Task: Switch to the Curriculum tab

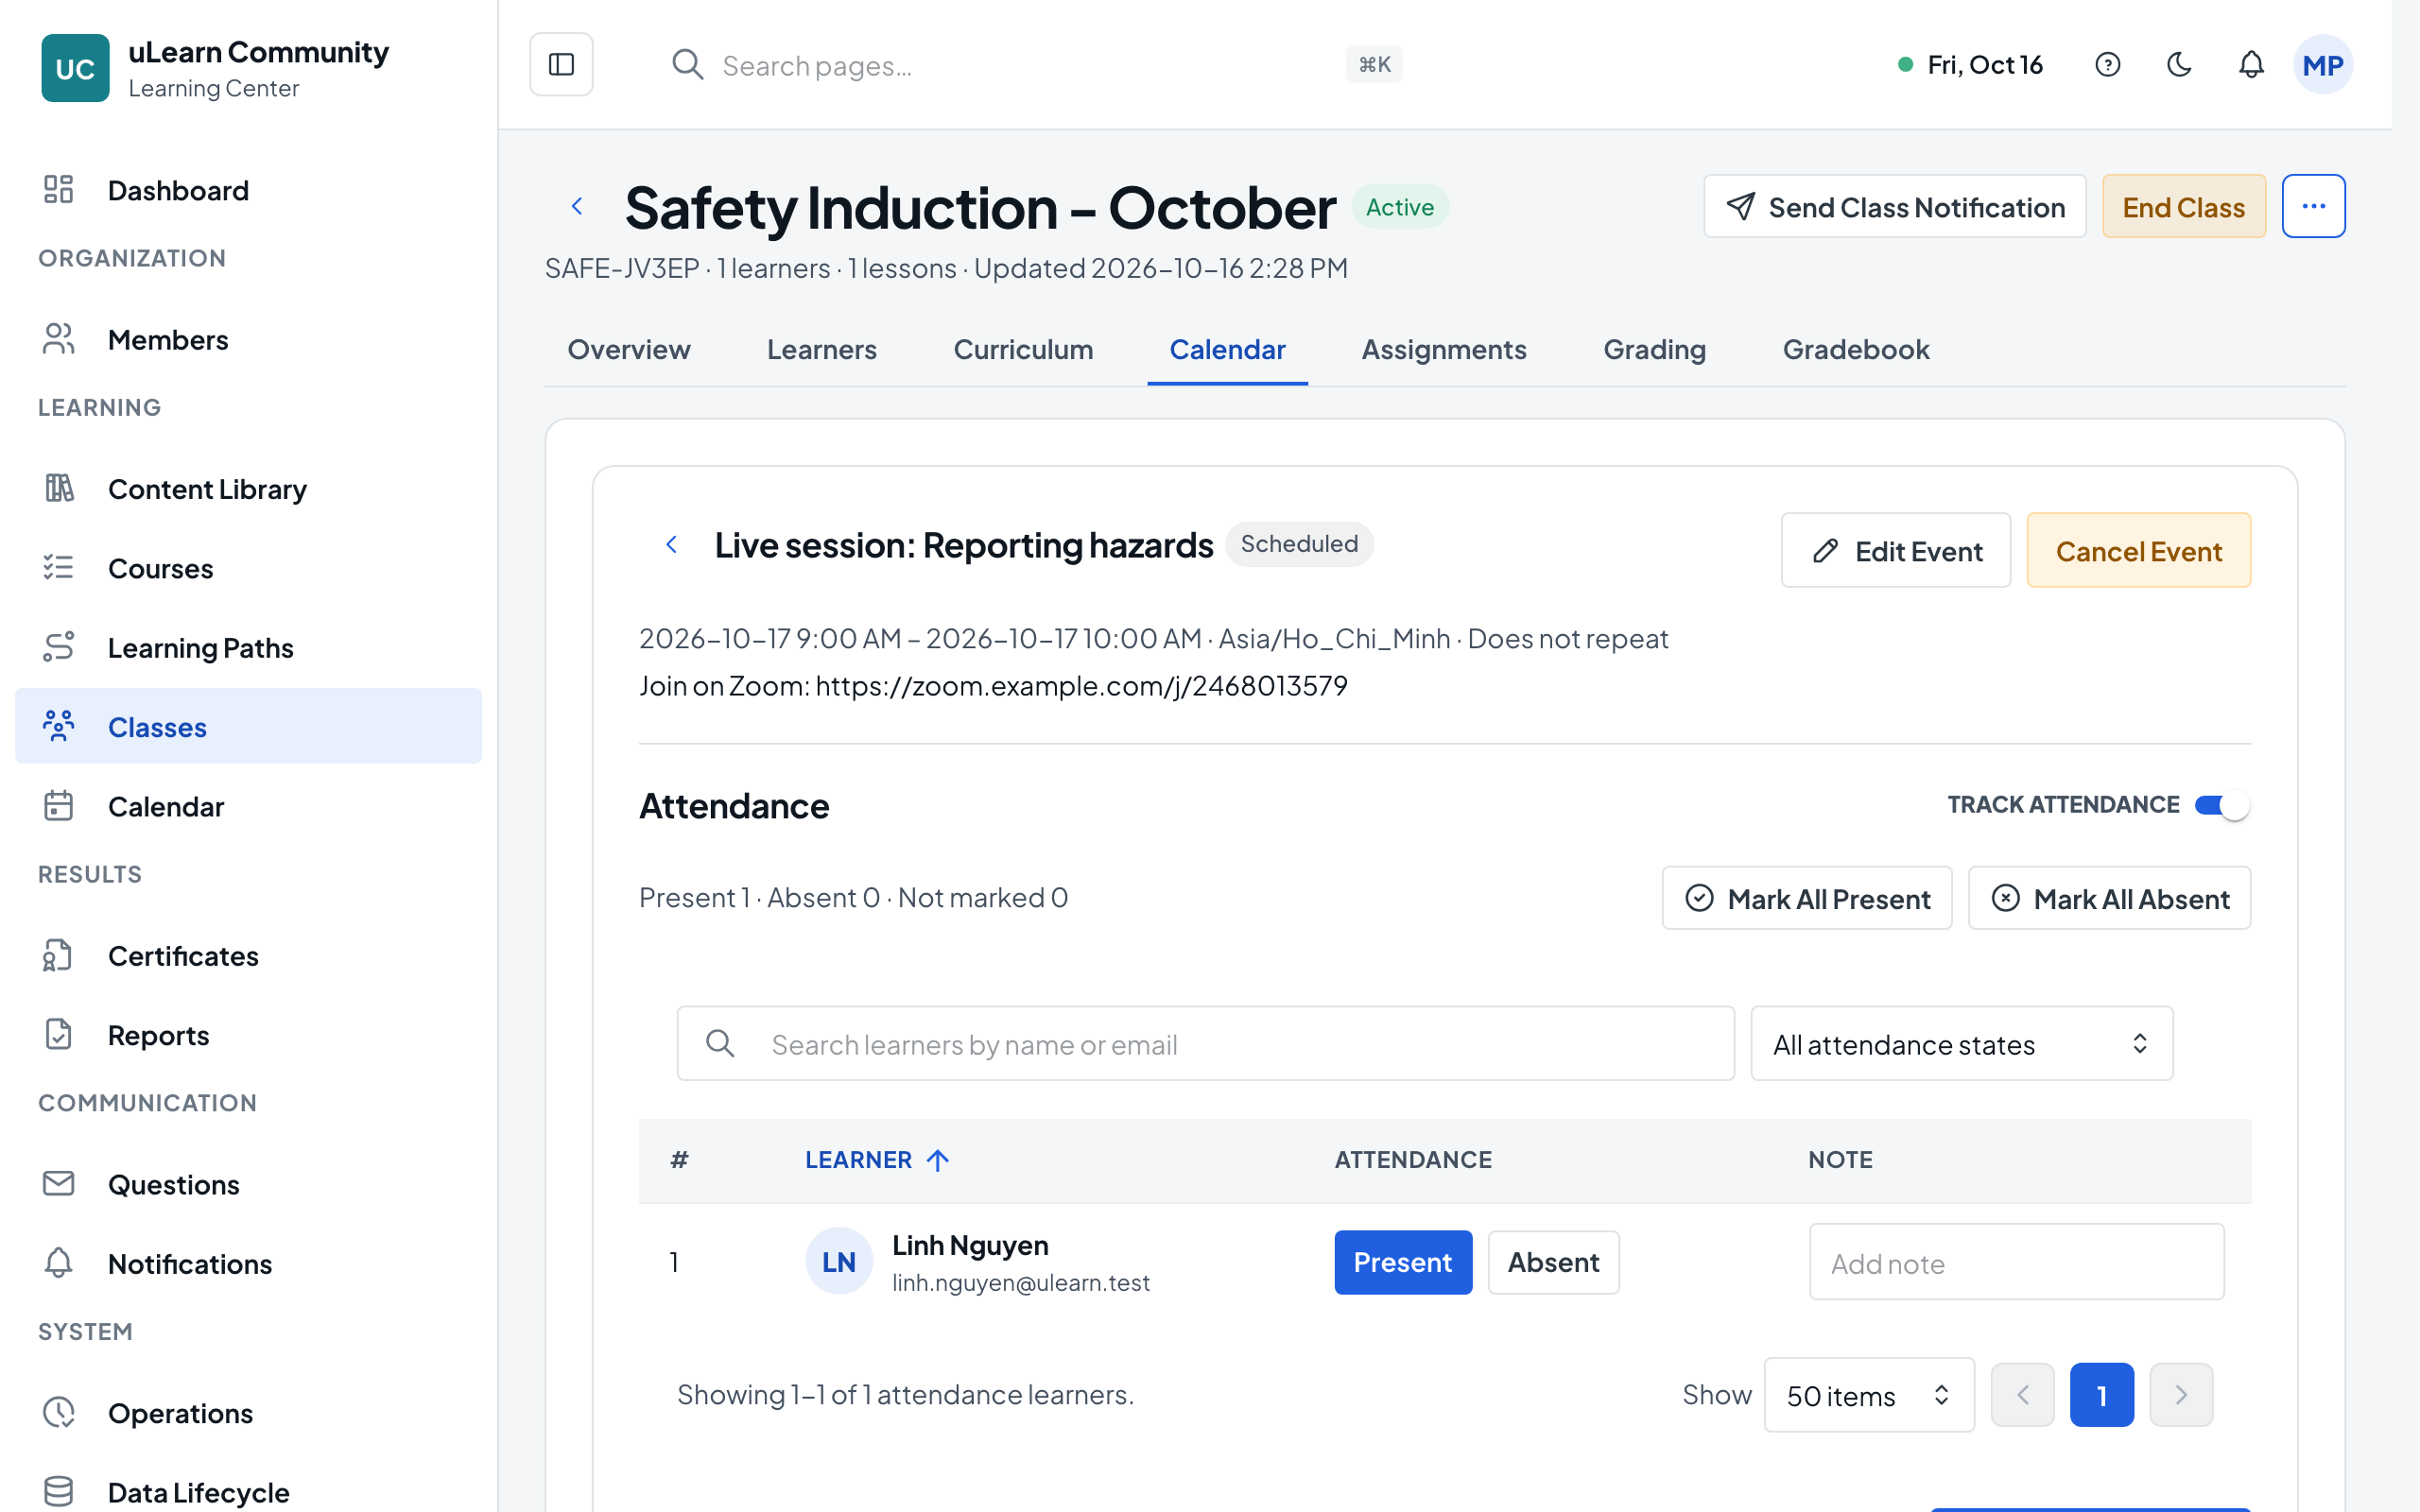Action: 1023,350
